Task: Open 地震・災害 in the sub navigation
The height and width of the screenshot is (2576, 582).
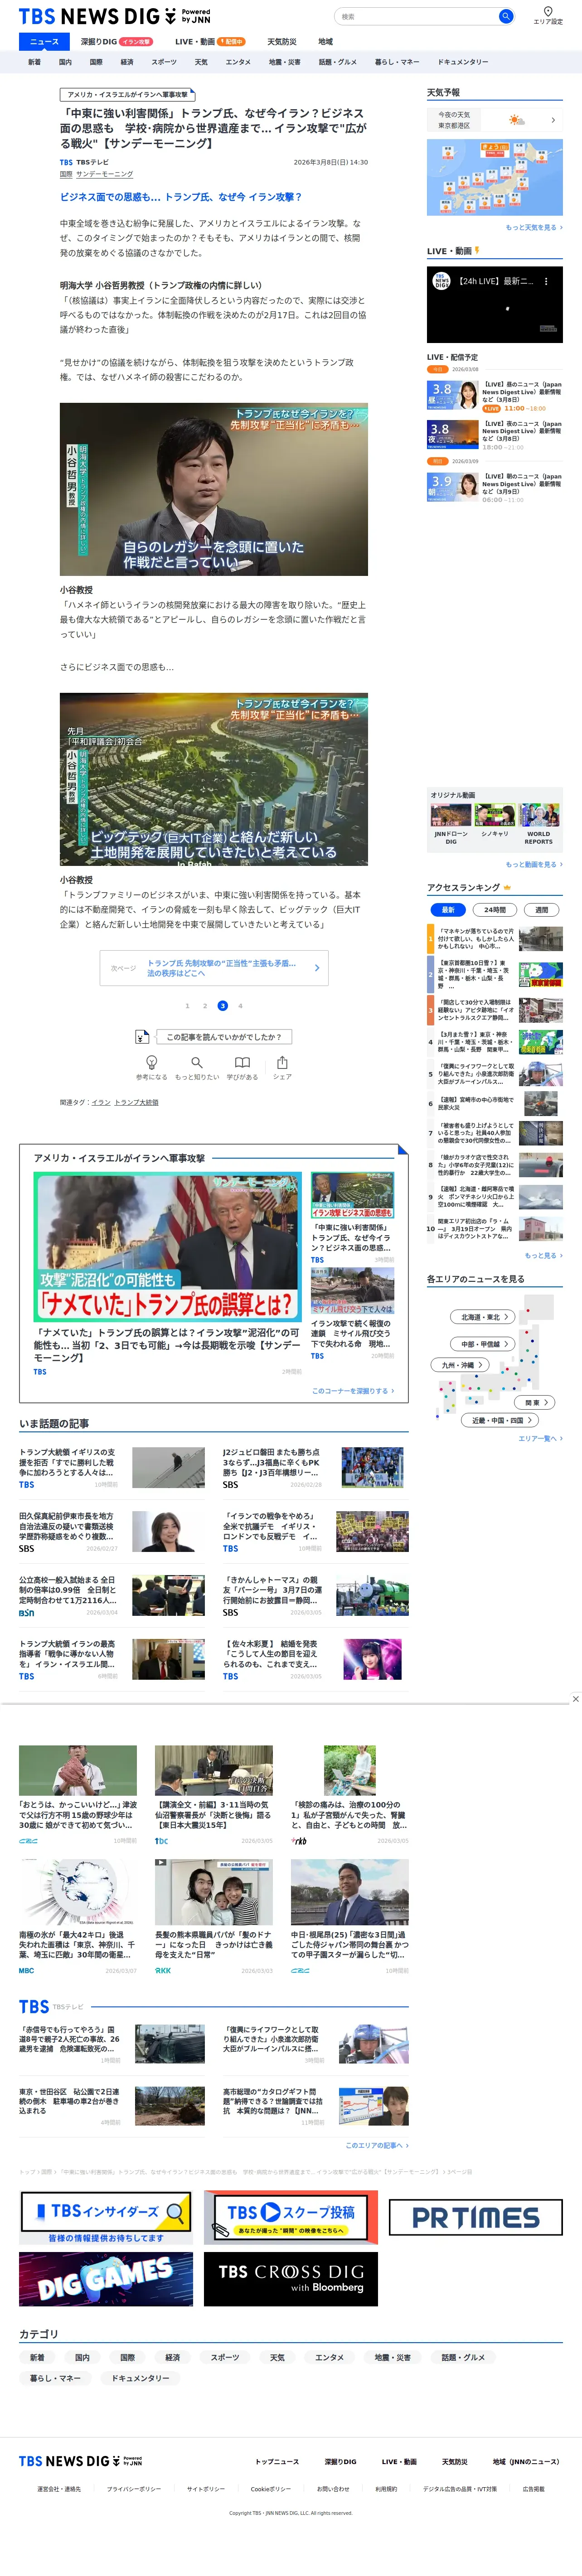Action: click(284, 62)
